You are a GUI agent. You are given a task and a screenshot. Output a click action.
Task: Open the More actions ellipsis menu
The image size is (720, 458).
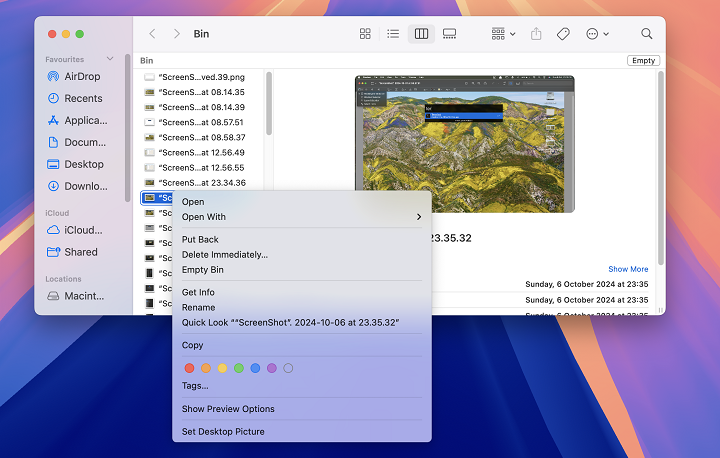pyautogui.click(x=597, y=34)
